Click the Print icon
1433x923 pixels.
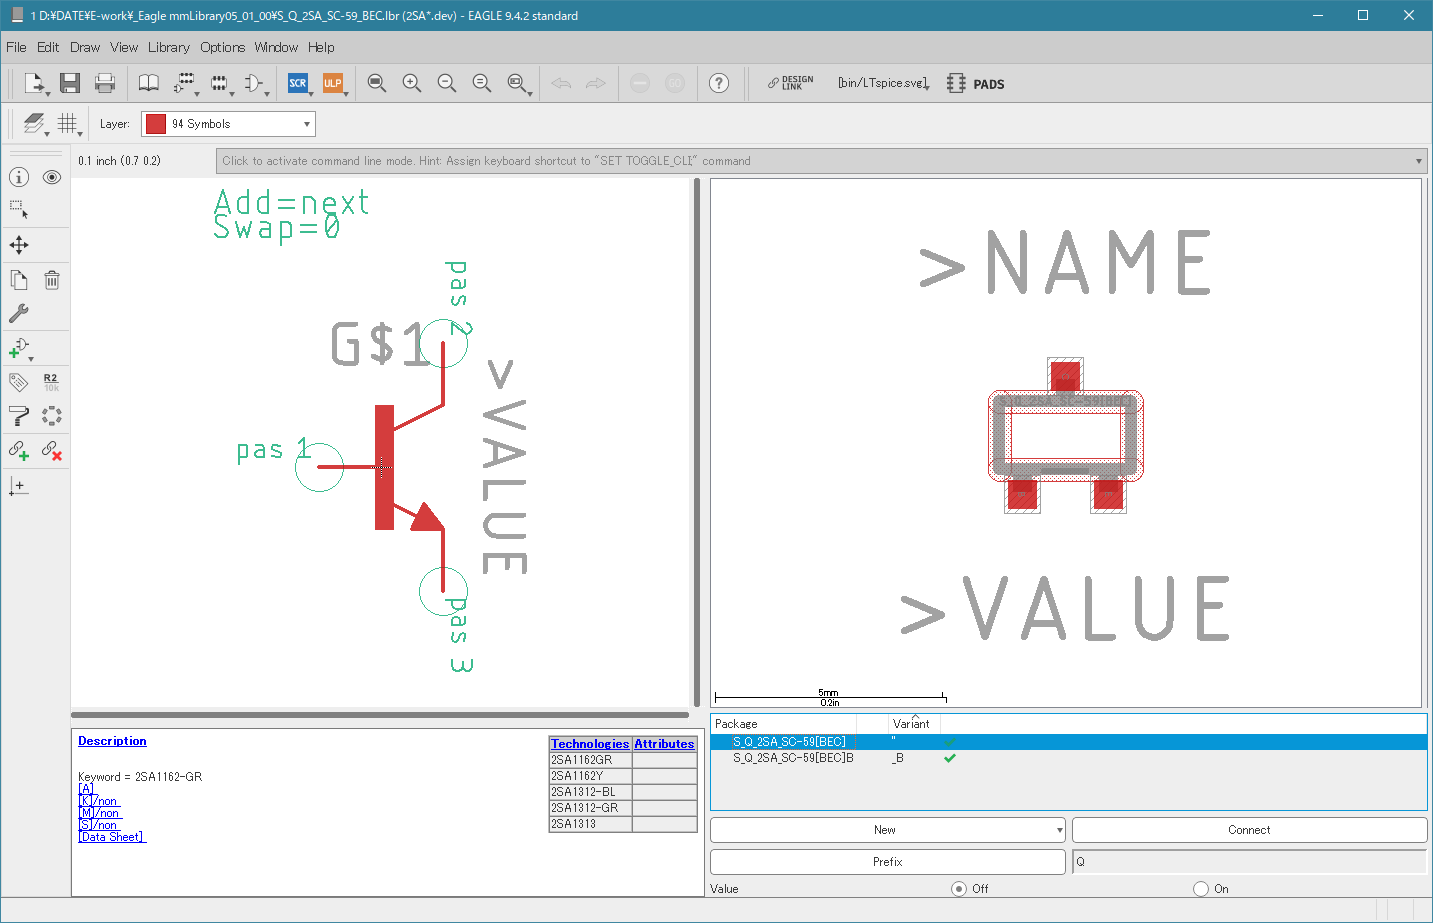tap(105, 83)
